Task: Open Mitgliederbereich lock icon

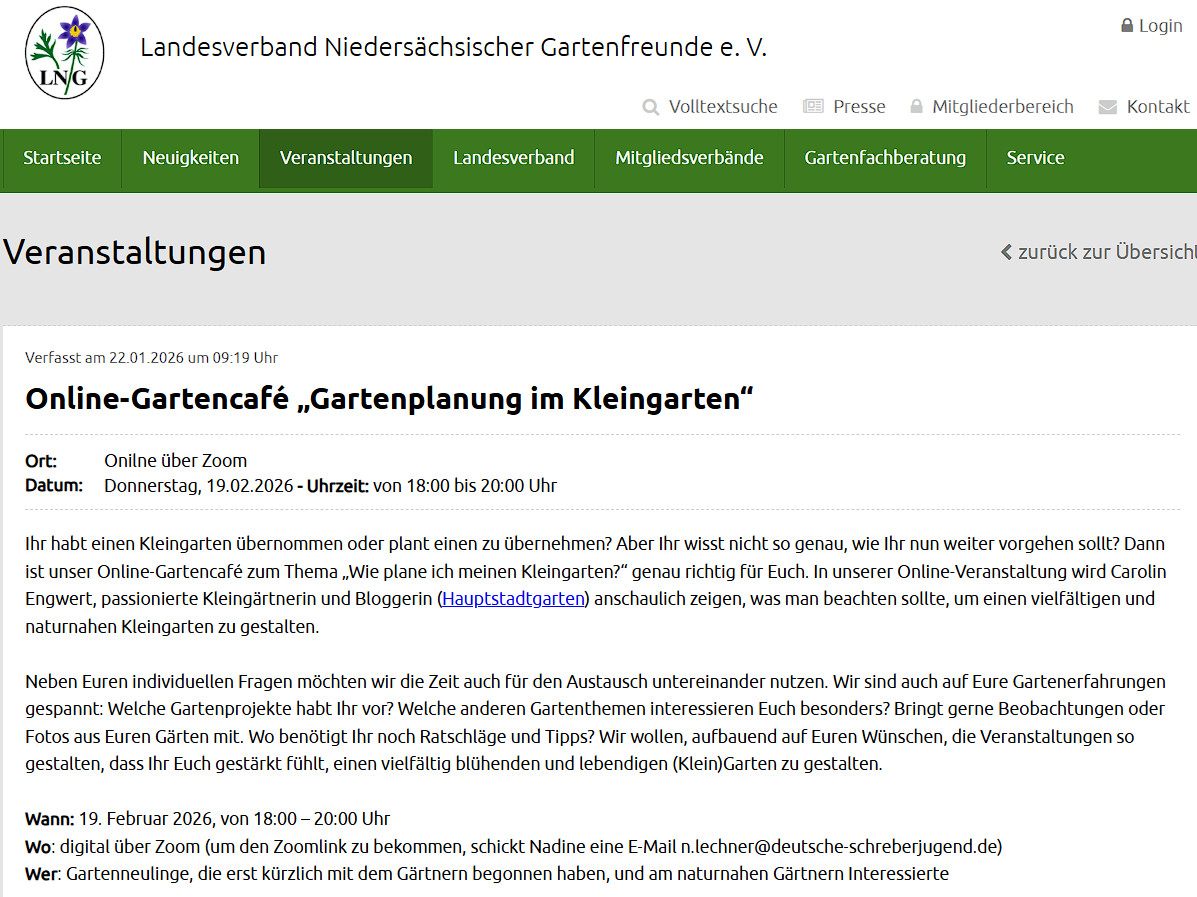Action: (915, 106)
